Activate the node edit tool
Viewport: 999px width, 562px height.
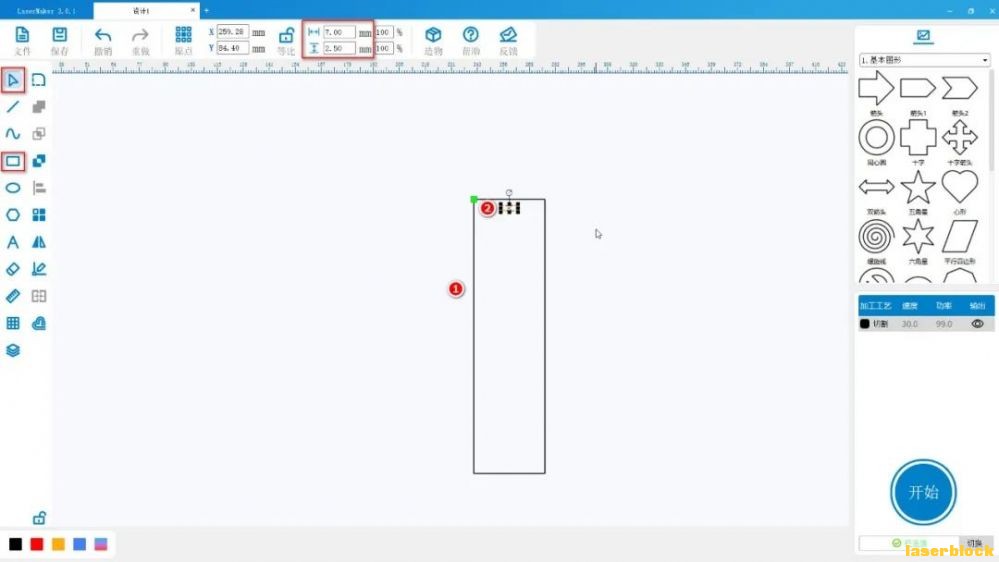(39, 80)
